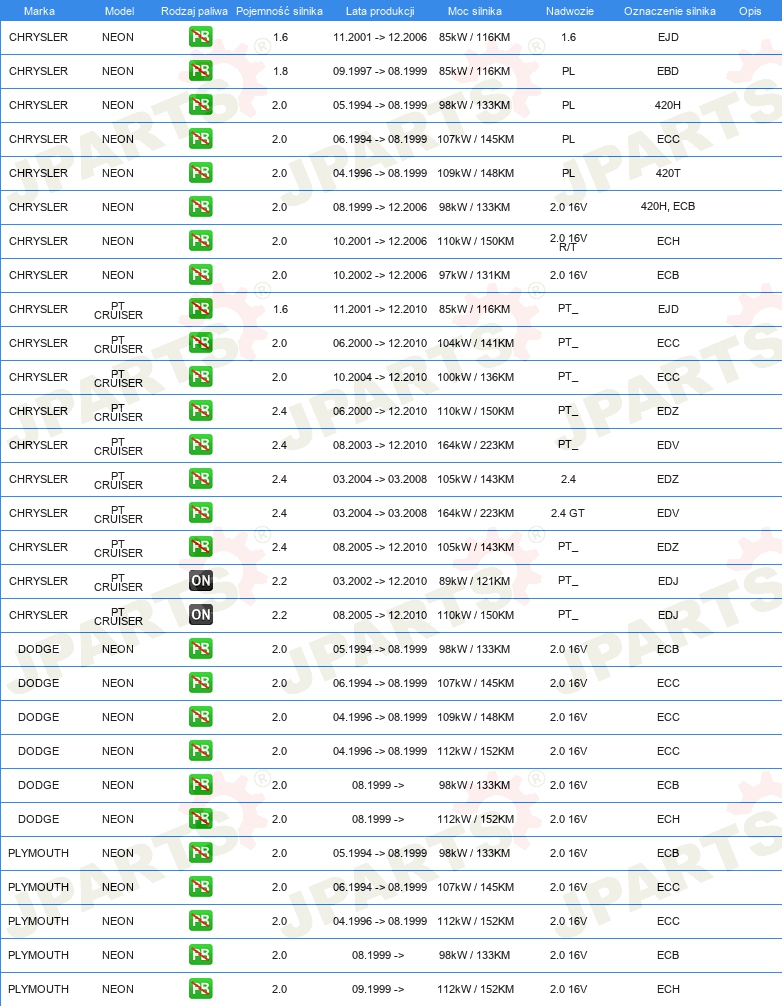Click the Marka column header
The height and width of the screenshot is (1006, 782).
(x=39, y=11)
